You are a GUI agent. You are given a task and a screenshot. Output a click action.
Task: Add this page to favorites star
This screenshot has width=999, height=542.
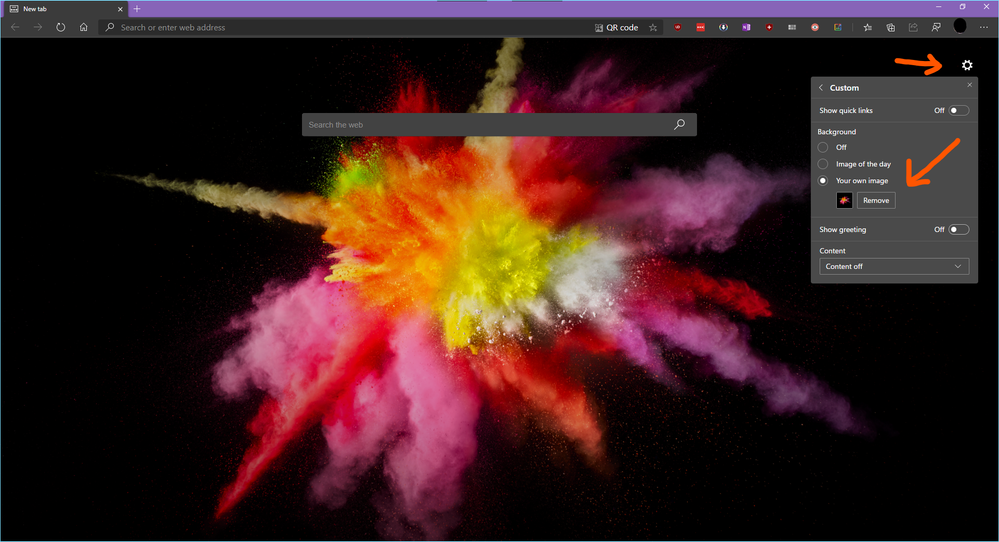(653, 27)
